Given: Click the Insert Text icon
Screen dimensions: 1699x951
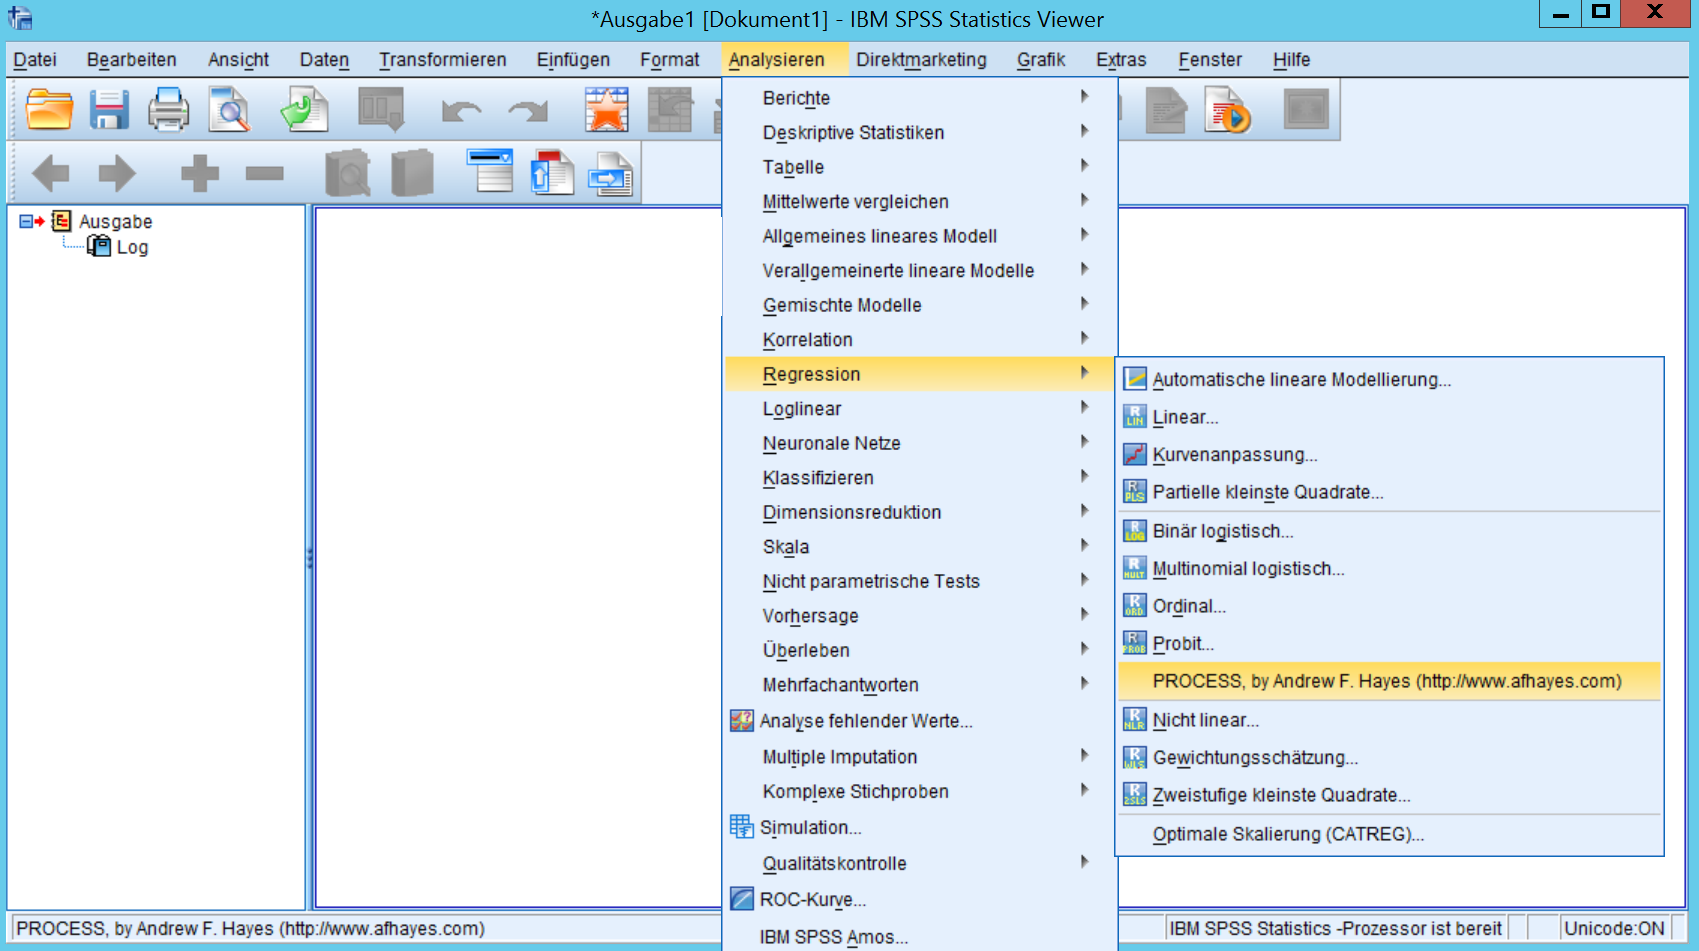Looking at the screenshot, I should click(611, 173).
